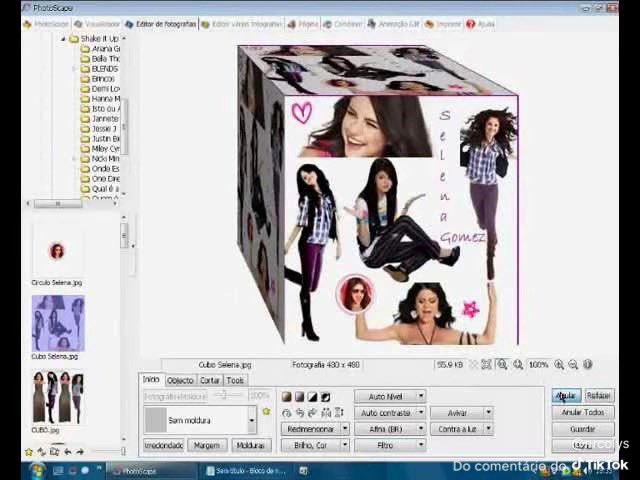Open the photo info icon in status bar
This screenshot has height=480, width=640.
[x=588, y=364]
